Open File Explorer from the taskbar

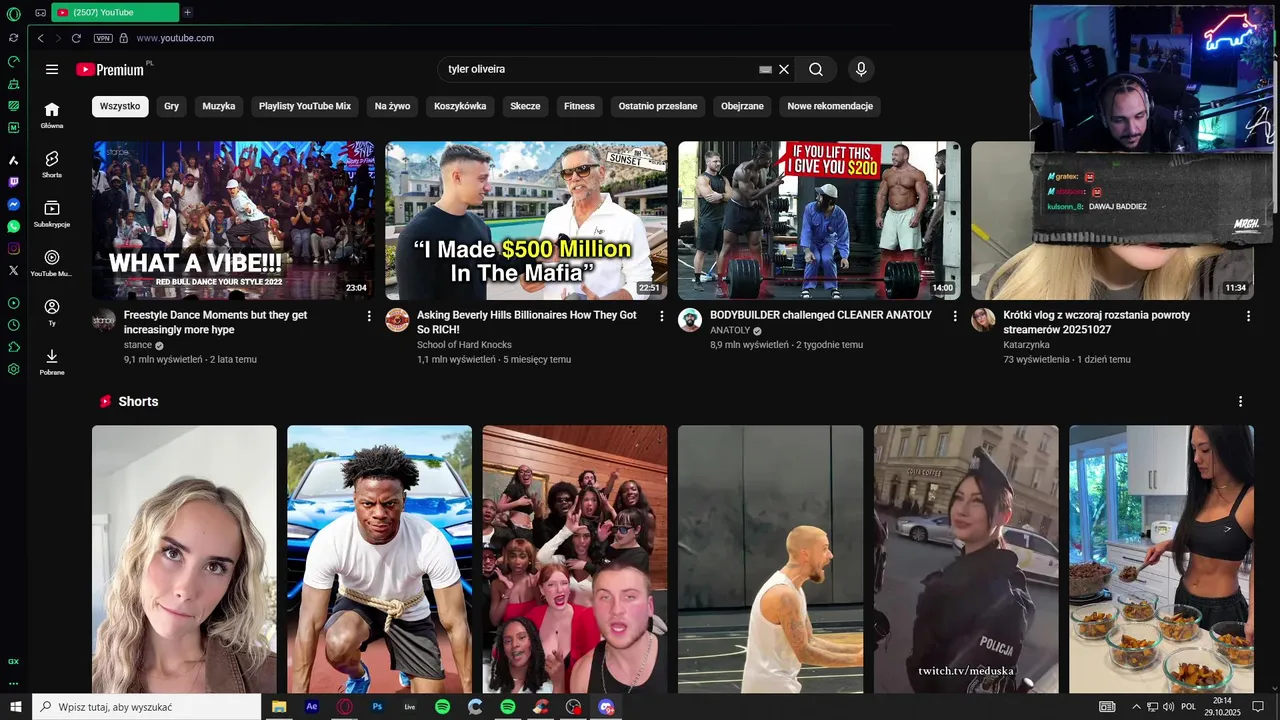click(279, 707)
